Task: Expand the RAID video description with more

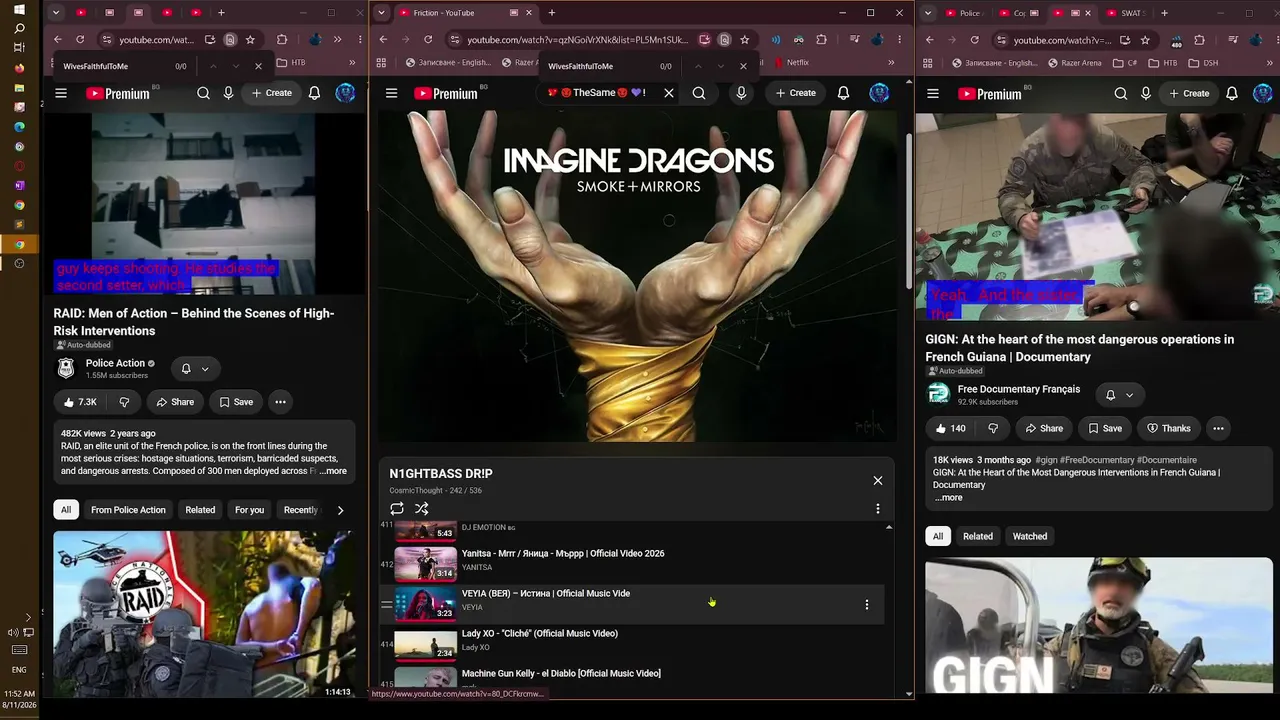Action: (334, 471)
